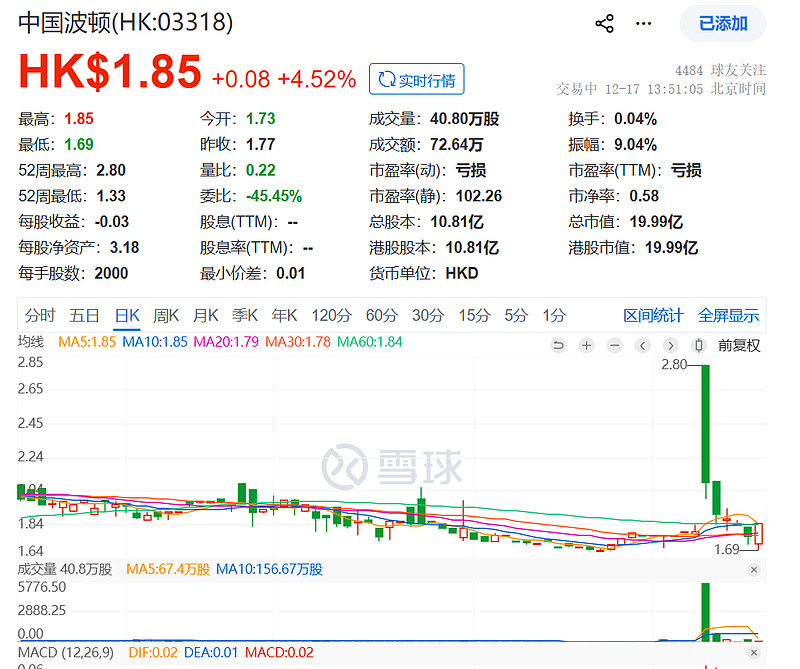Click the MA30:1.78 moving average label
Image resolution: width=800 pixels, height=669 pixels.
[x=298, y=342]
